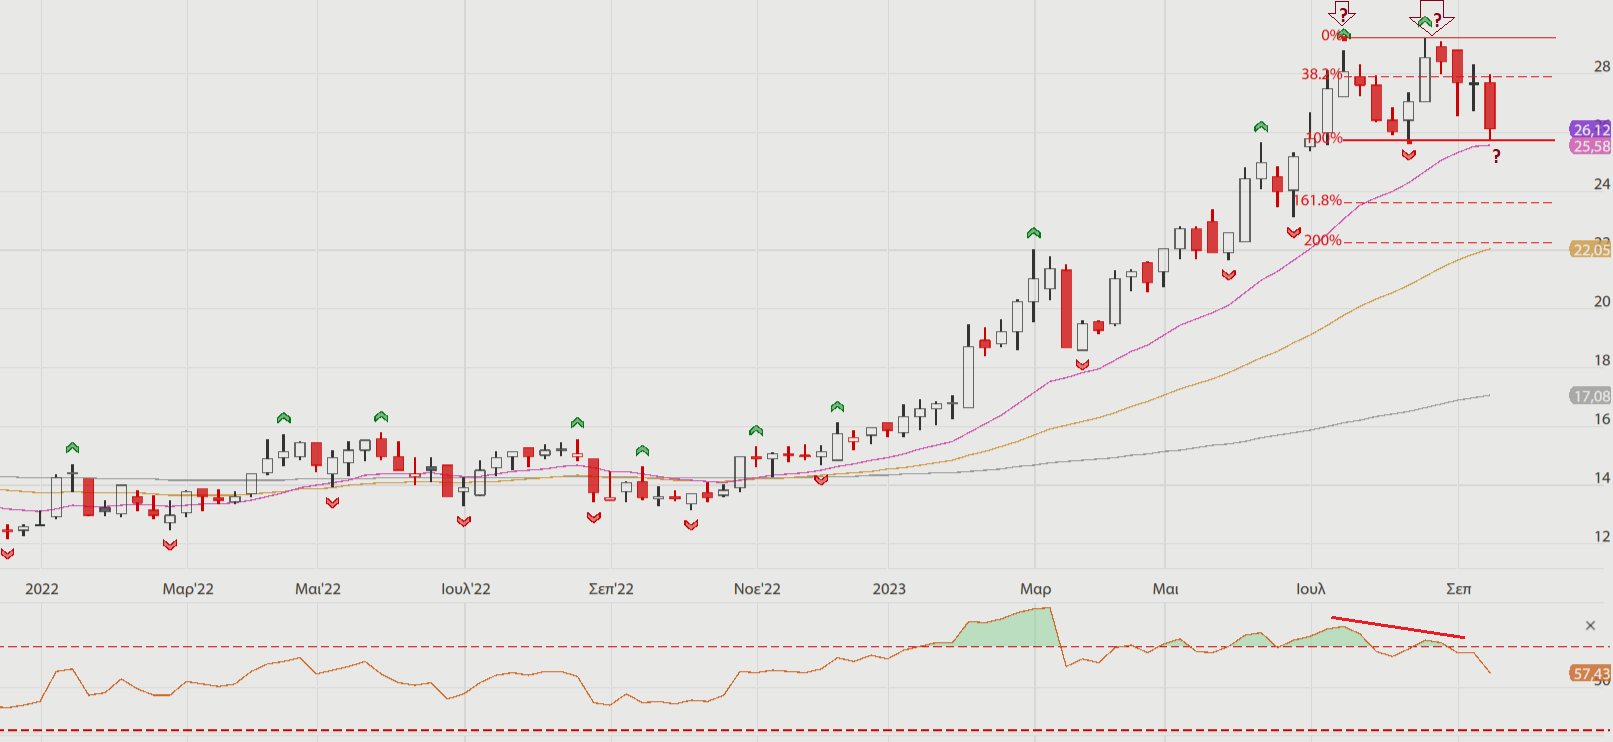Click the Σεπ'22 label on the time axis
1613x742 pixels.
[611, 588]
